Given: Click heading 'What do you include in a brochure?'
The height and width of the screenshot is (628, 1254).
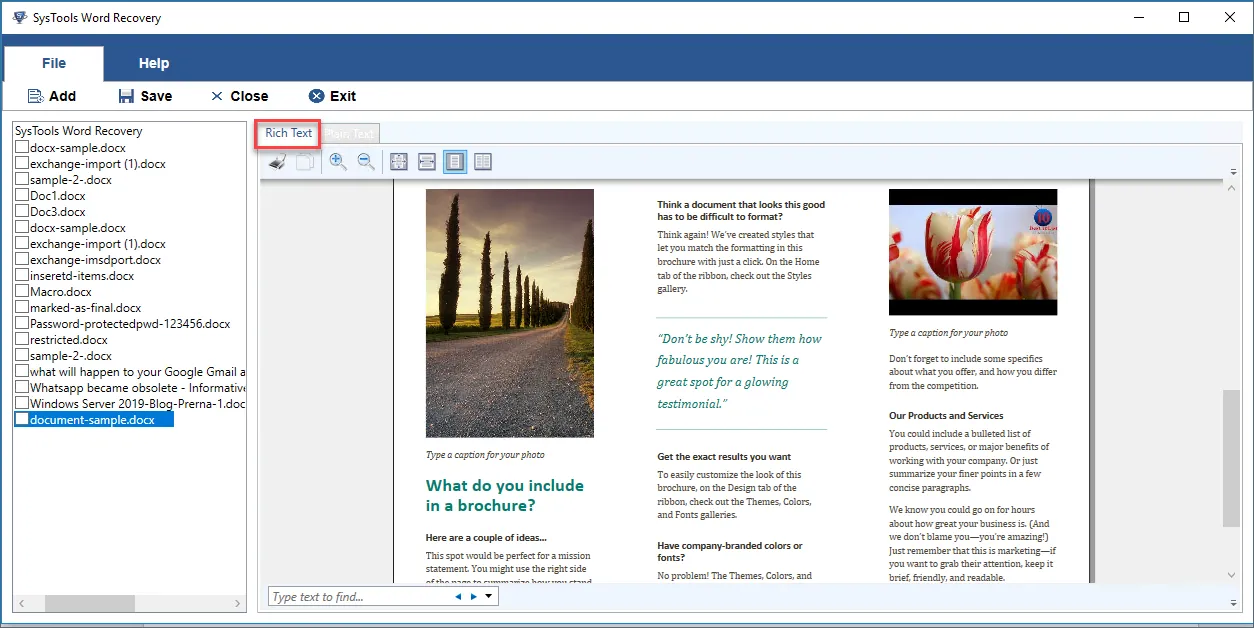Looking at the screenshot, I should point(505,495).
